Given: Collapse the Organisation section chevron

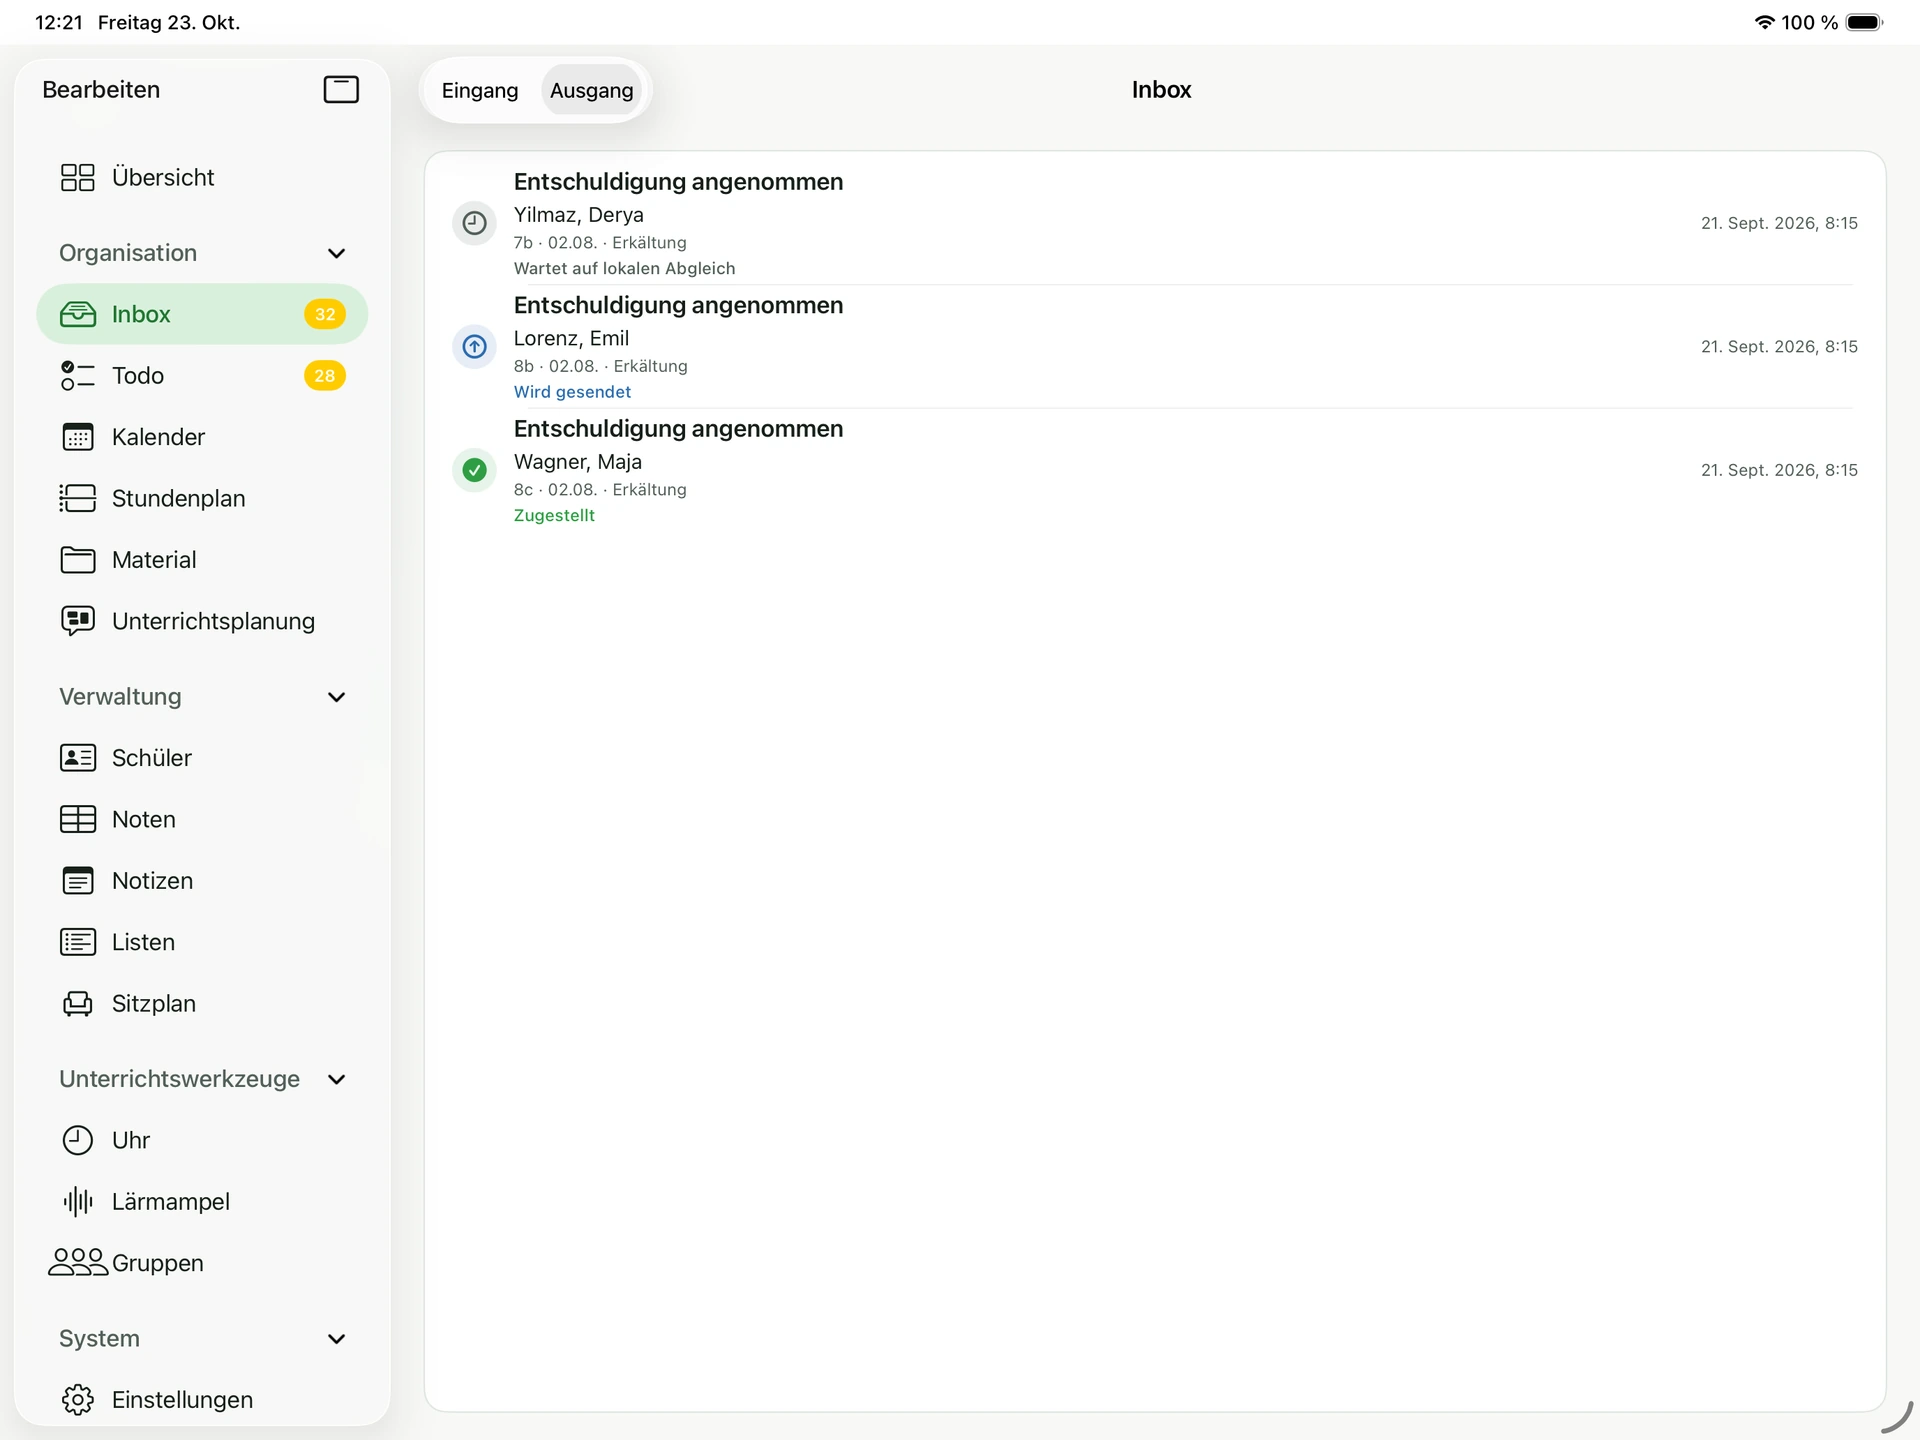Looking at the screenshot, I should pyautogui.click(x=337, y=253).
